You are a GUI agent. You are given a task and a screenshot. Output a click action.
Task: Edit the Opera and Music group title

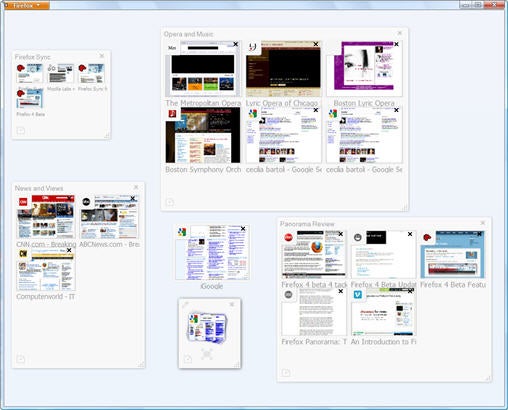[188, 34]
